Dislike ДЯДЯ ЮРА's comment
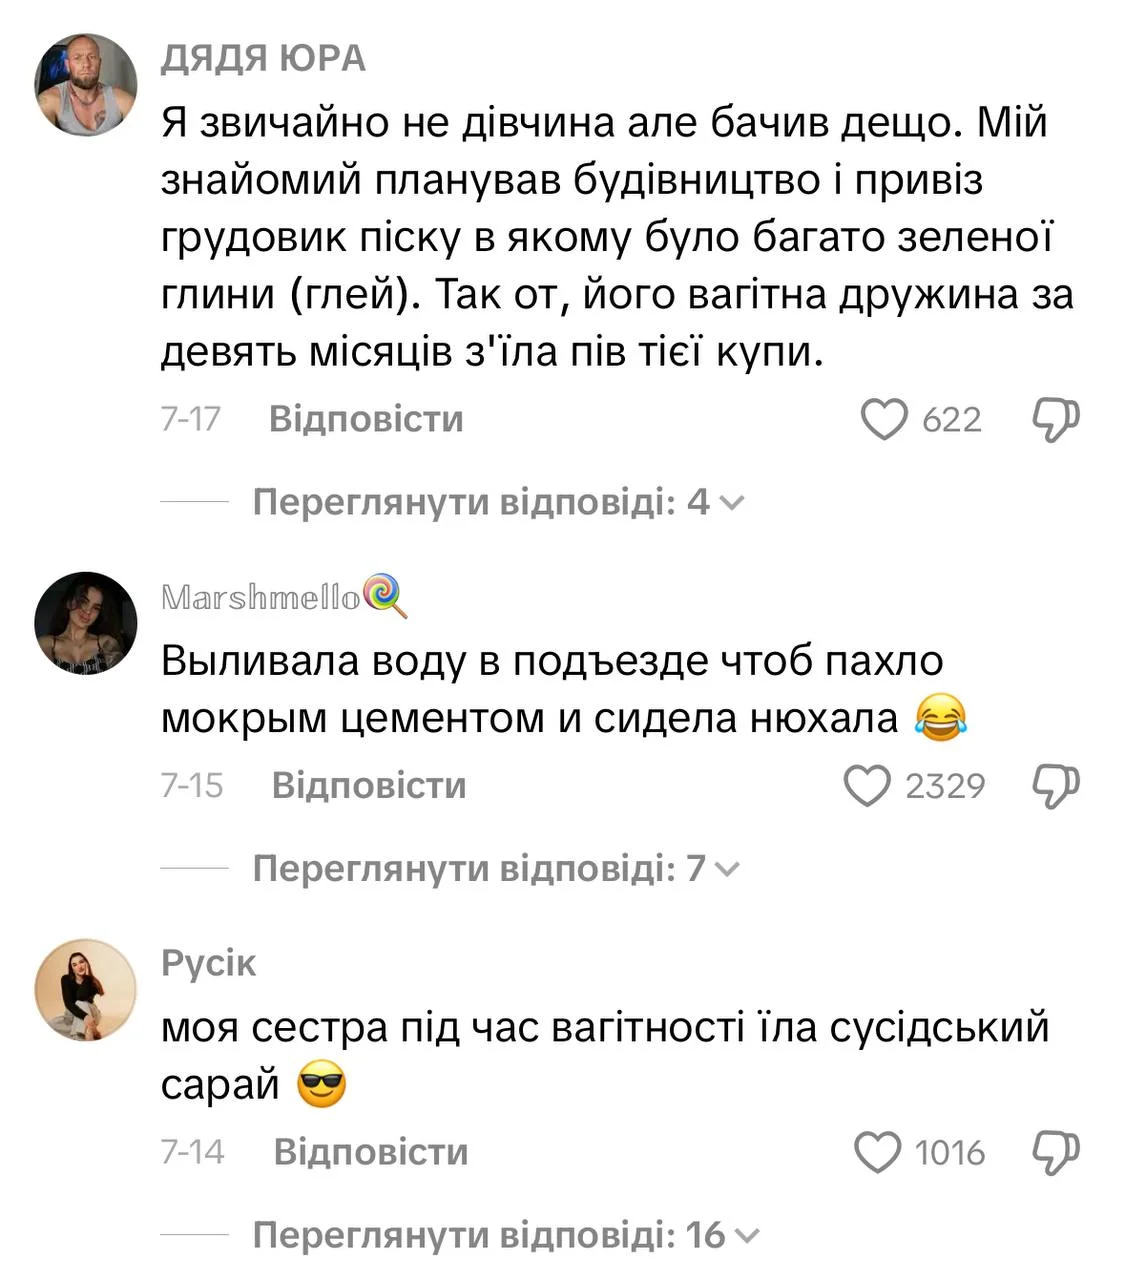This screenshot has width=1125, height=1280. (x=1055, y=419)
